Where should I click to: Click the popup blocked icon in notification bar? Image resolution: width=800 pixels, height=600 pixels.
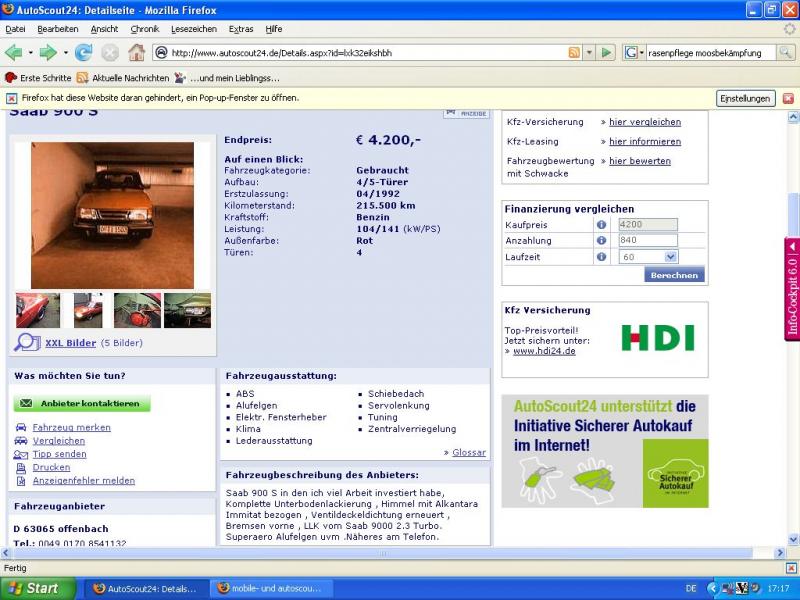[x=11, y=98]
